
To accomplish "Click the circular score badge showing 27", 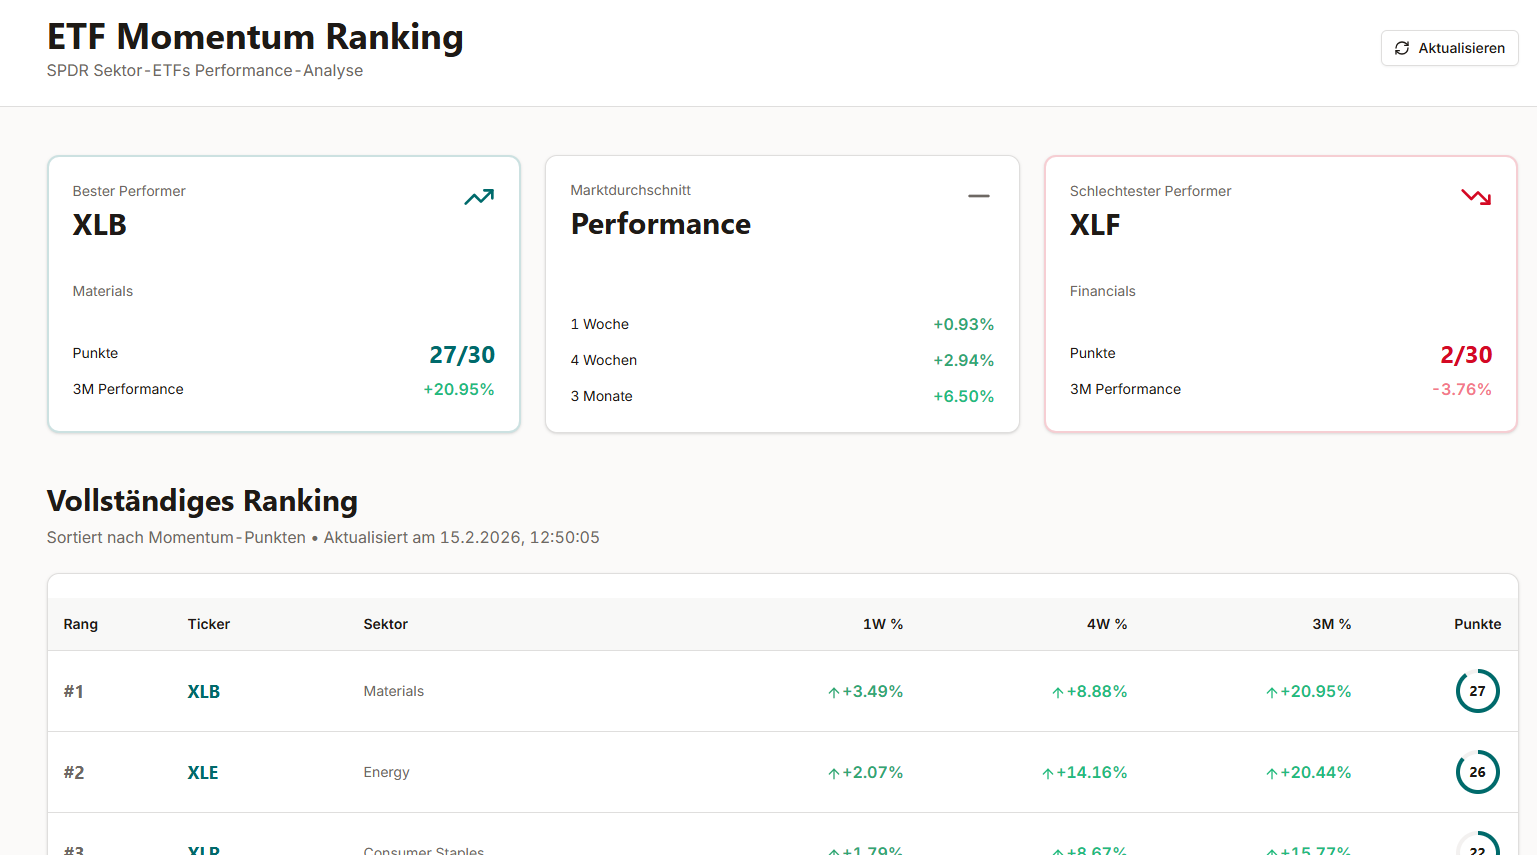I will (1478, 690).
